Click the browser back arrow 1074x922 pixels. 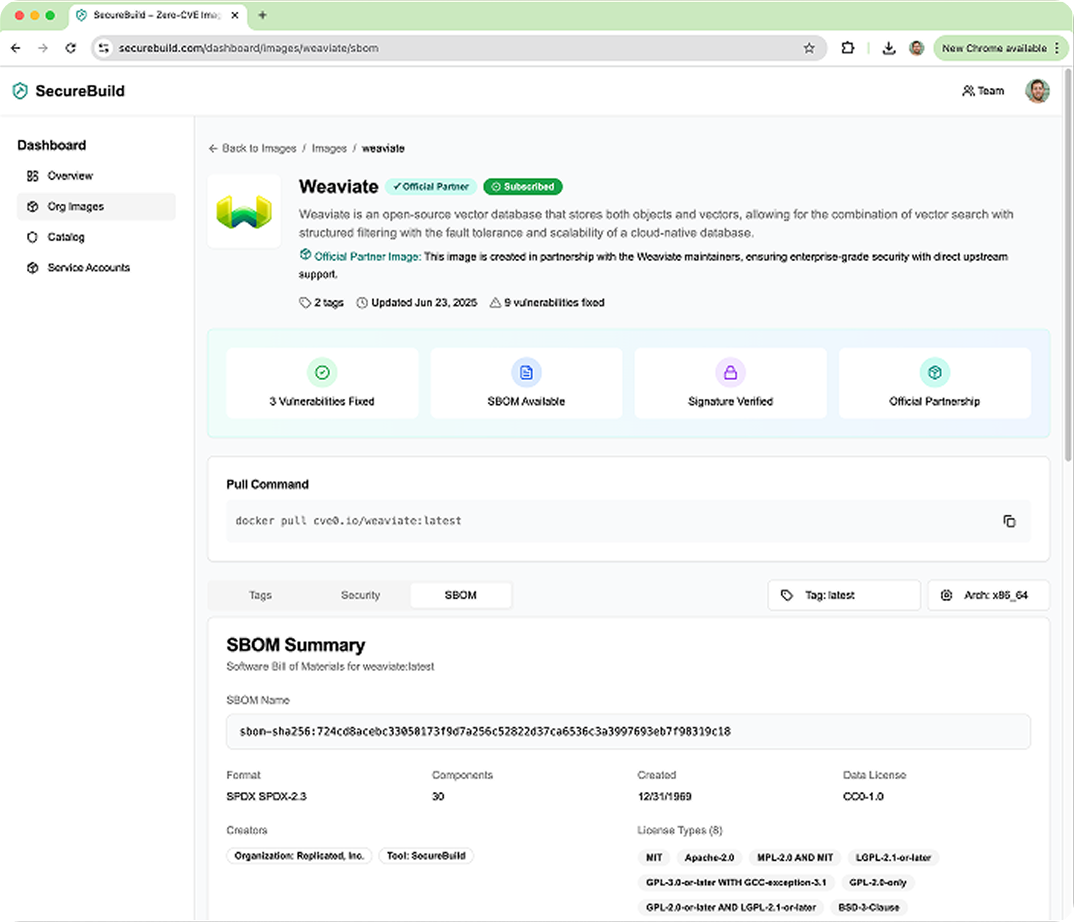16,48
